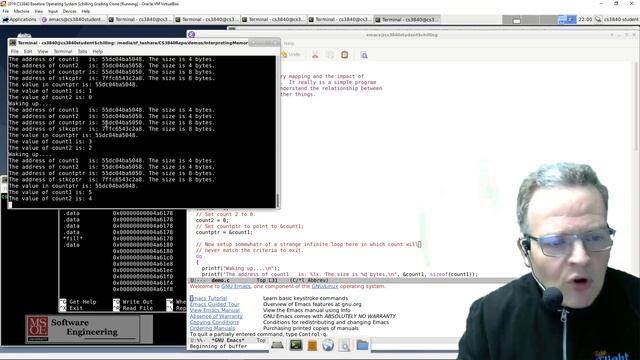The height and width of the screenshot is (360, 640).
Task: Switch to the third Terminal taskbar entry
Action: coord(273,19)
